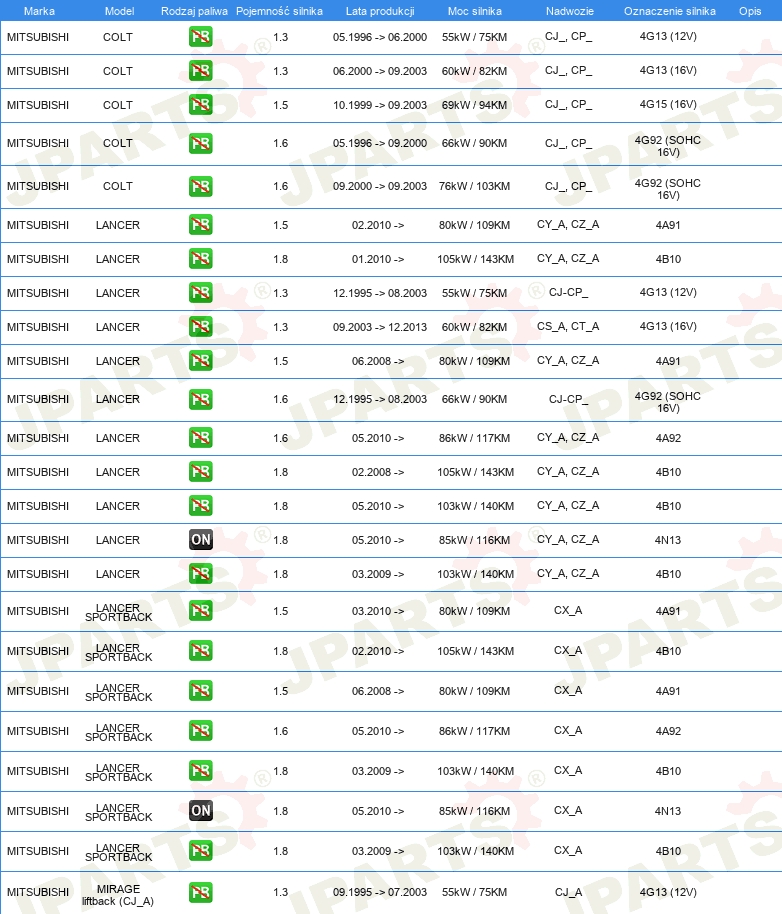Select fuel icon for COLT 76kW / 103KM
Screen dimensions: 782x914
pyautogui.click(x=200, y=186)
